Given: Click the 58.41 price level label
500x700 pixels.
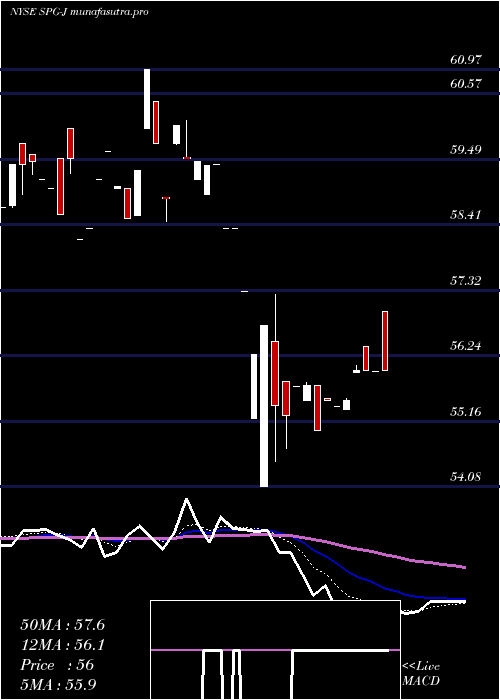Looking at the screenshot, I should pos(466,215).
